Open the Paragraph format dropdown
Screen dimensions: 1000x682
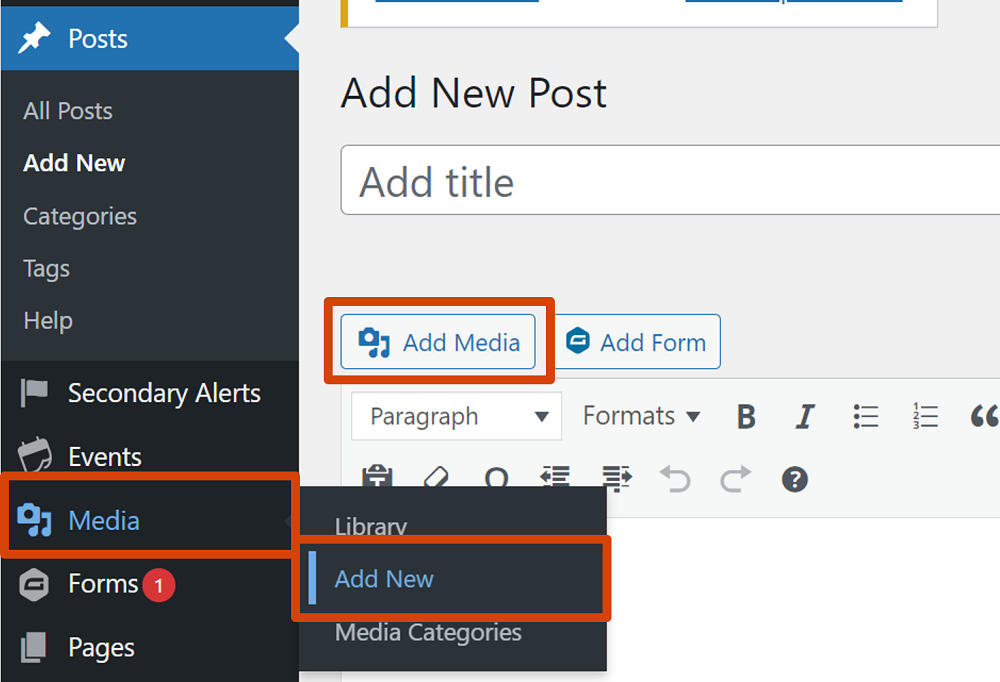coord(457,417)
